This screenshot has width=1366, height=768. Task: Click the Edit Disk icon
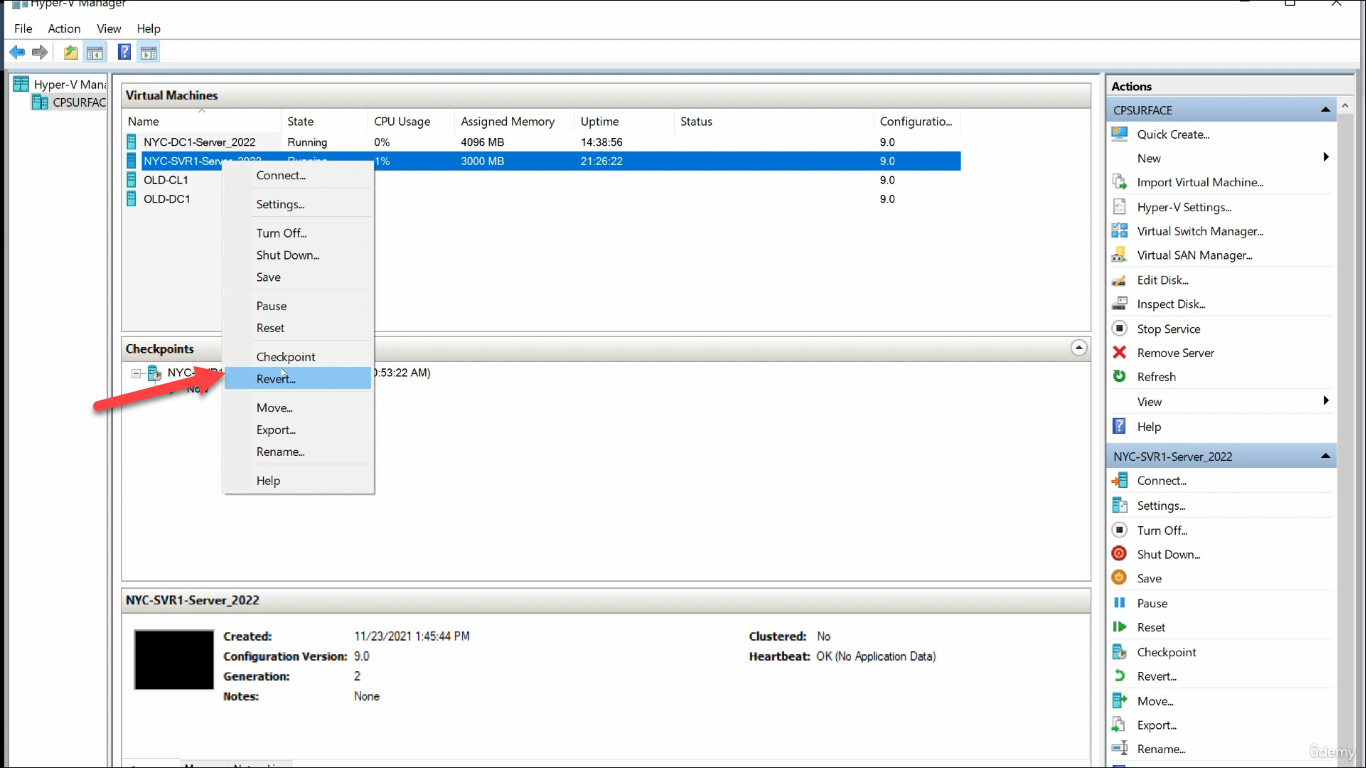[1119, 280]
